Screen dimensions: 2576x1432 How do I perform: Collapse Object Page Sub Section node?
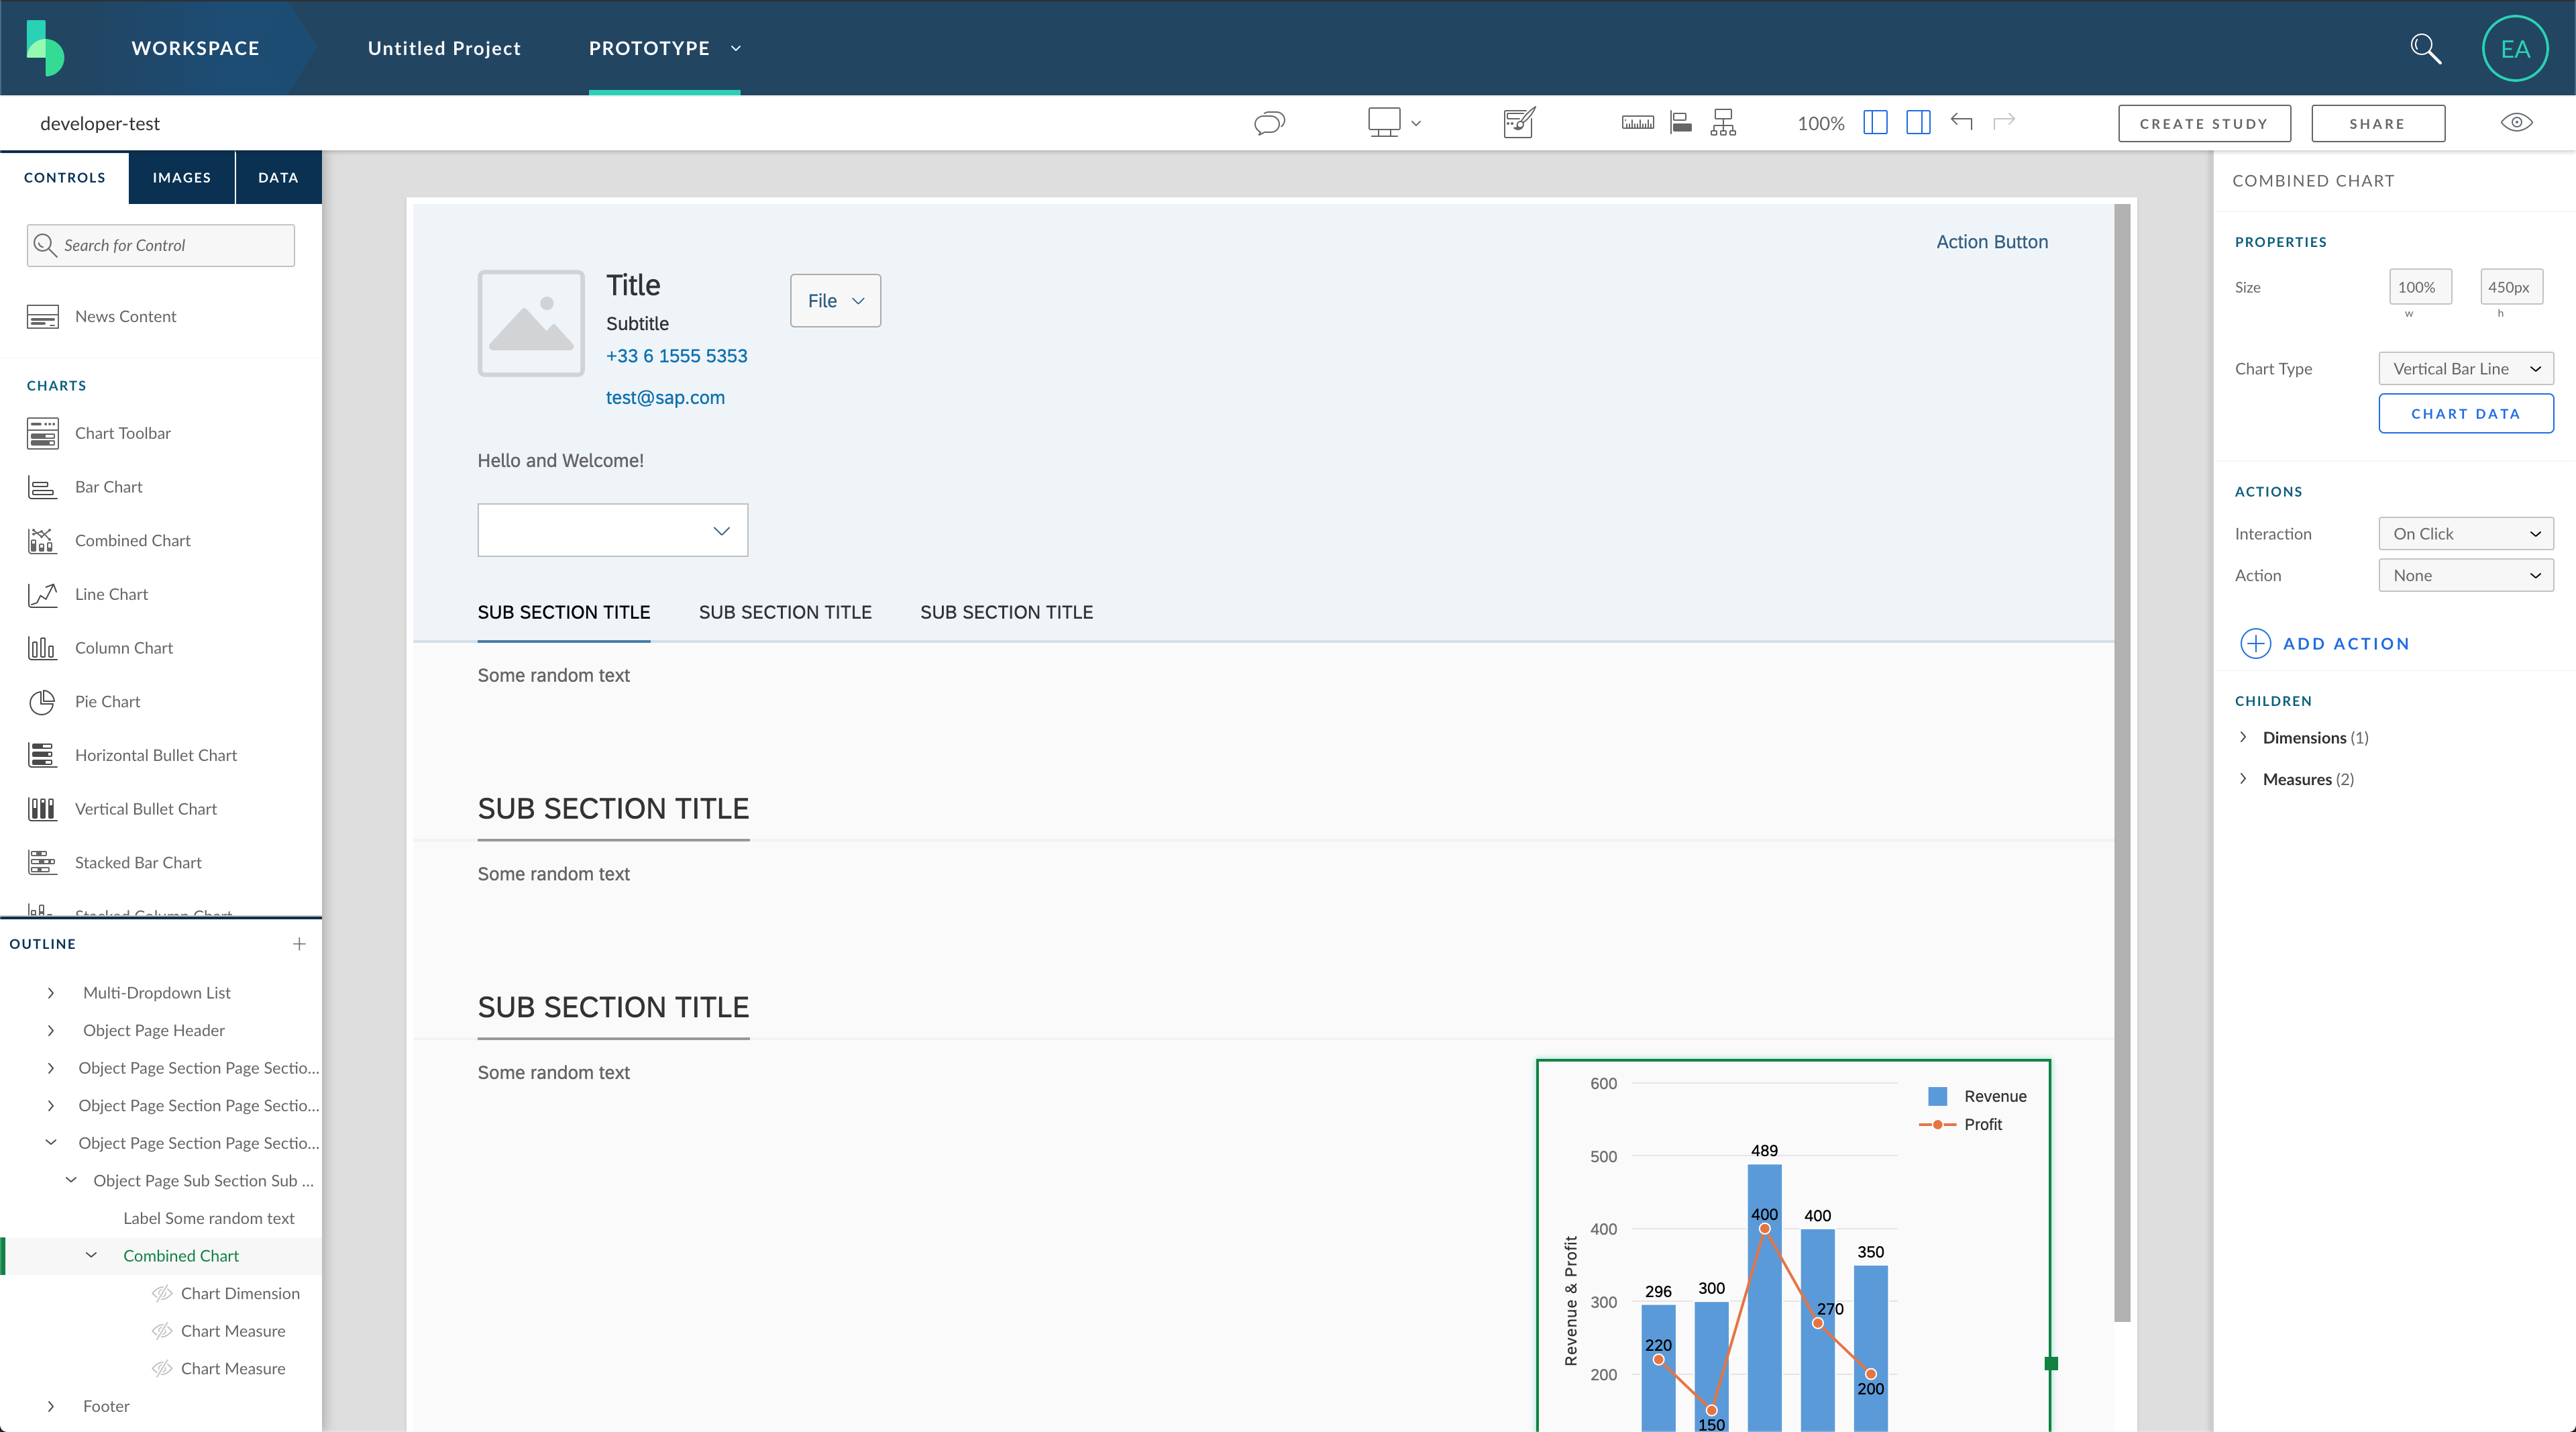[71, 1181]
